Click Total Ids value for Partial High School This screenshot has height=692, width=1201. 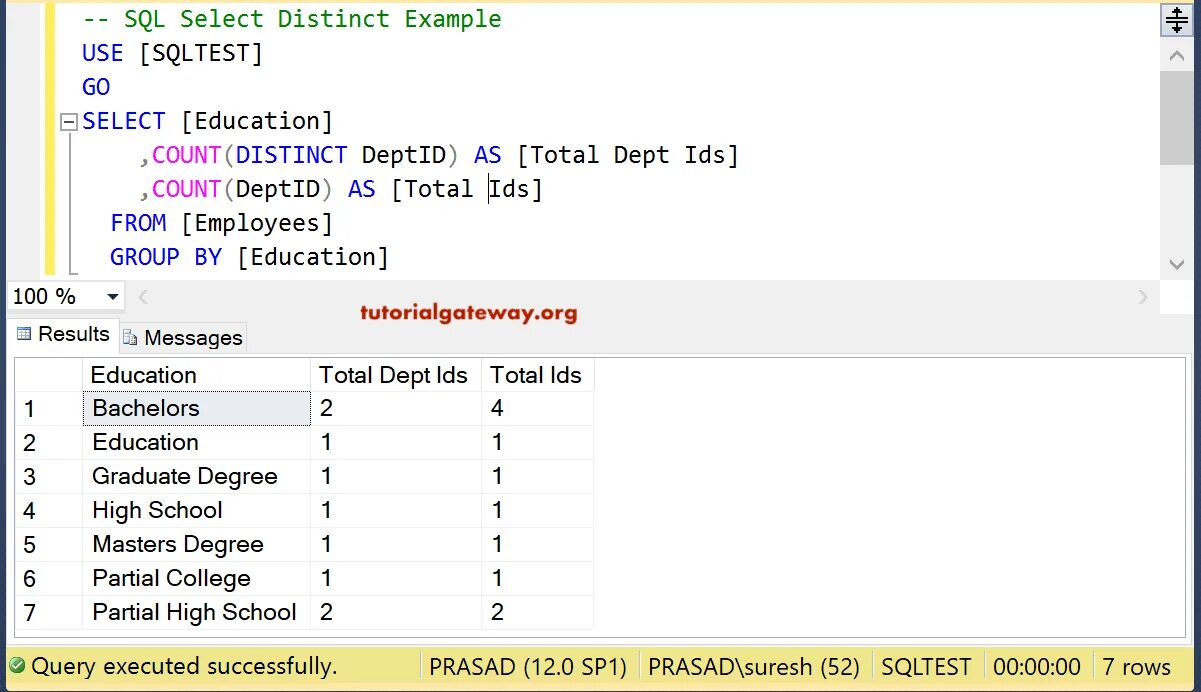click(538, 612)
